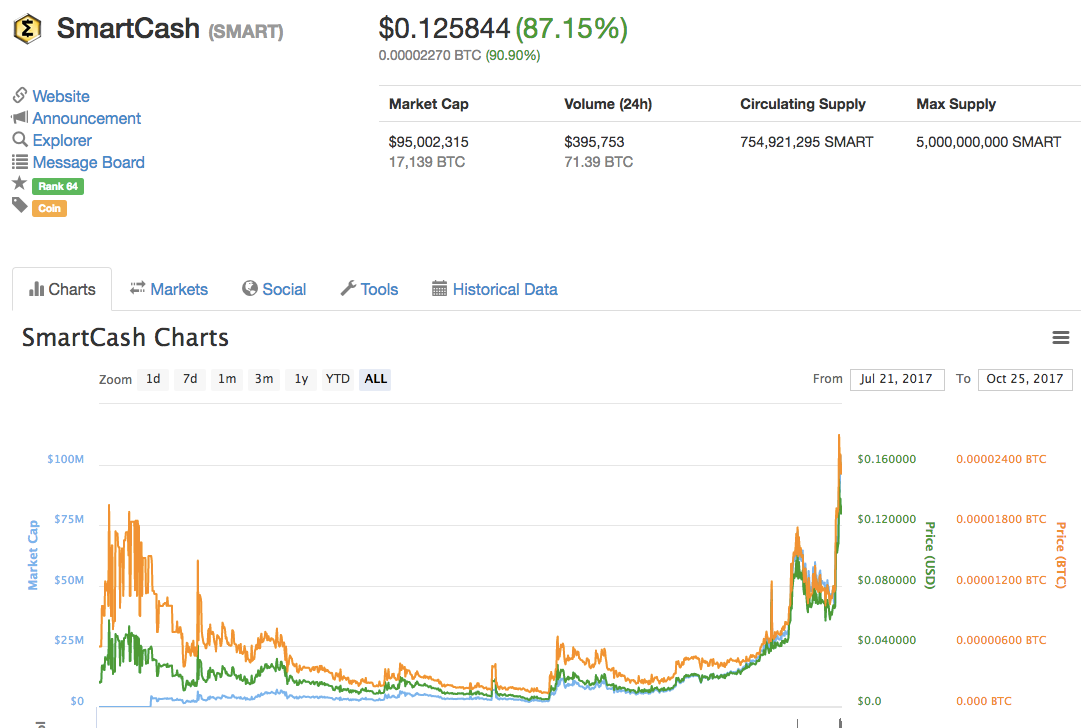The height and width of the screenshot is (728, 1081).
Task: Click the Price (BTC) axis label
Action: pos(1061,555)
